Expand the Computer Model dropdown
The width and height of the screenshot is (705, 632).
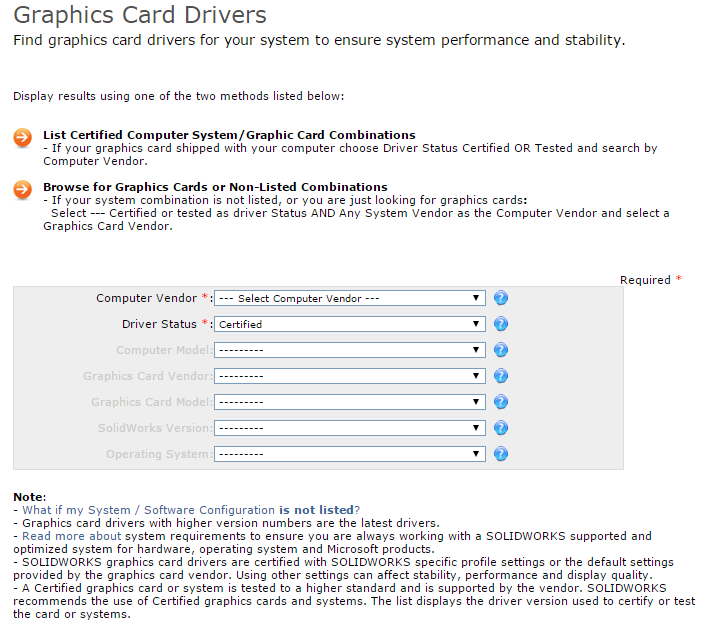coord(350,350)
